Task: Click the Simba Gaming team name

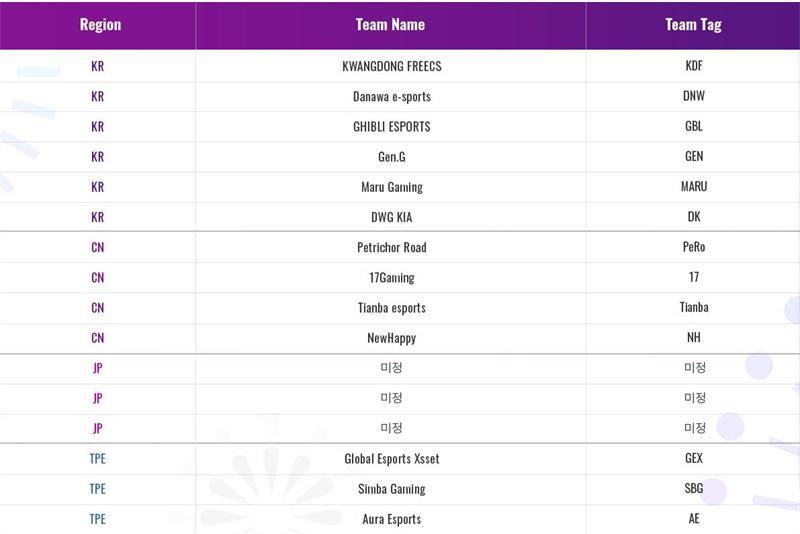Action: click(391, 489)
